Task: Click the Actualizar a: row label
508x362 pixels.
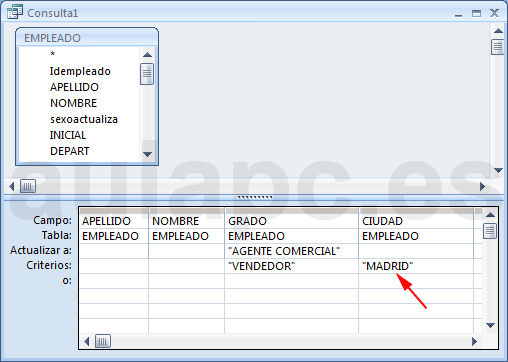Action: pyautogui.click(x=41, y=250)
